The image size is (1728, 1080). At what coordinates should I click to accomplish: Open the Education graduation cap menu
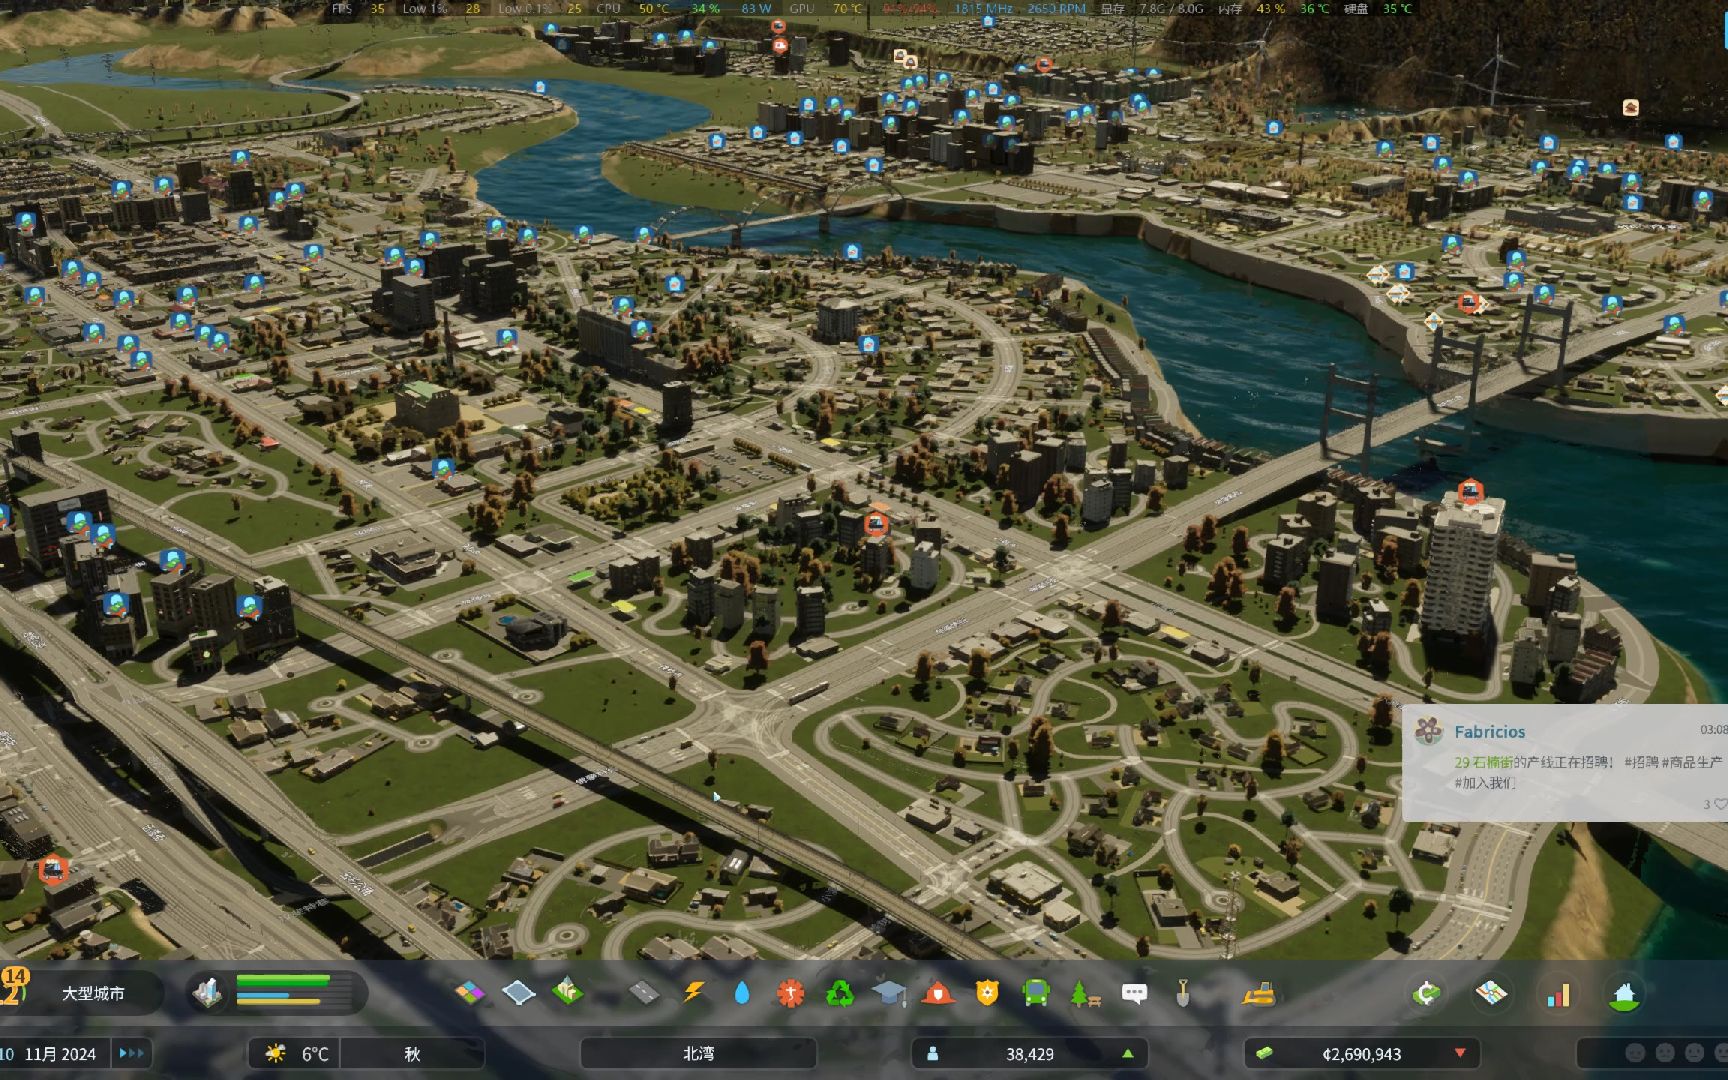(x=888, y=993)
